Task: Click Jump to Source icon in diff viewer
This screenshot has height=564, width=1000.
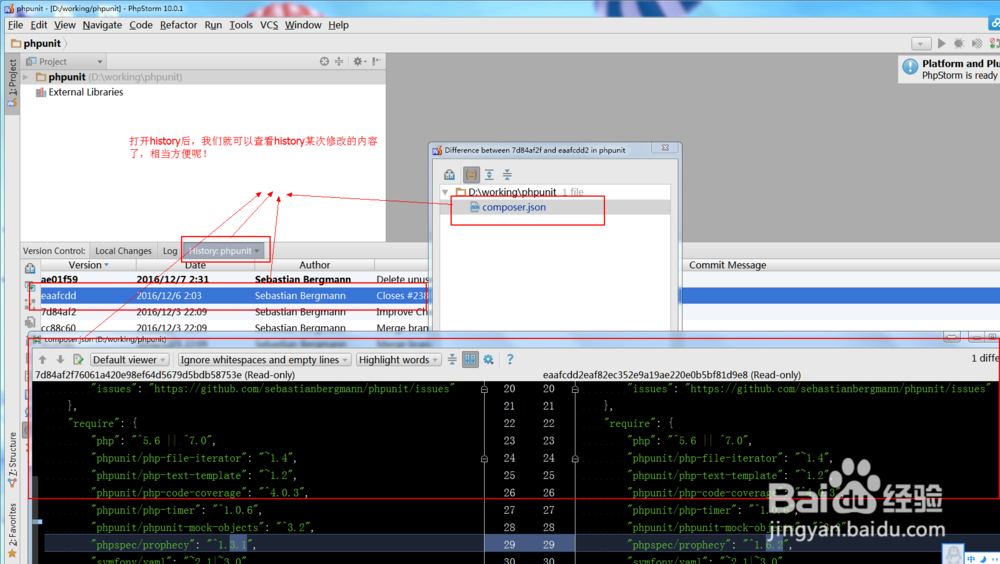Action: tap(78, 360)
